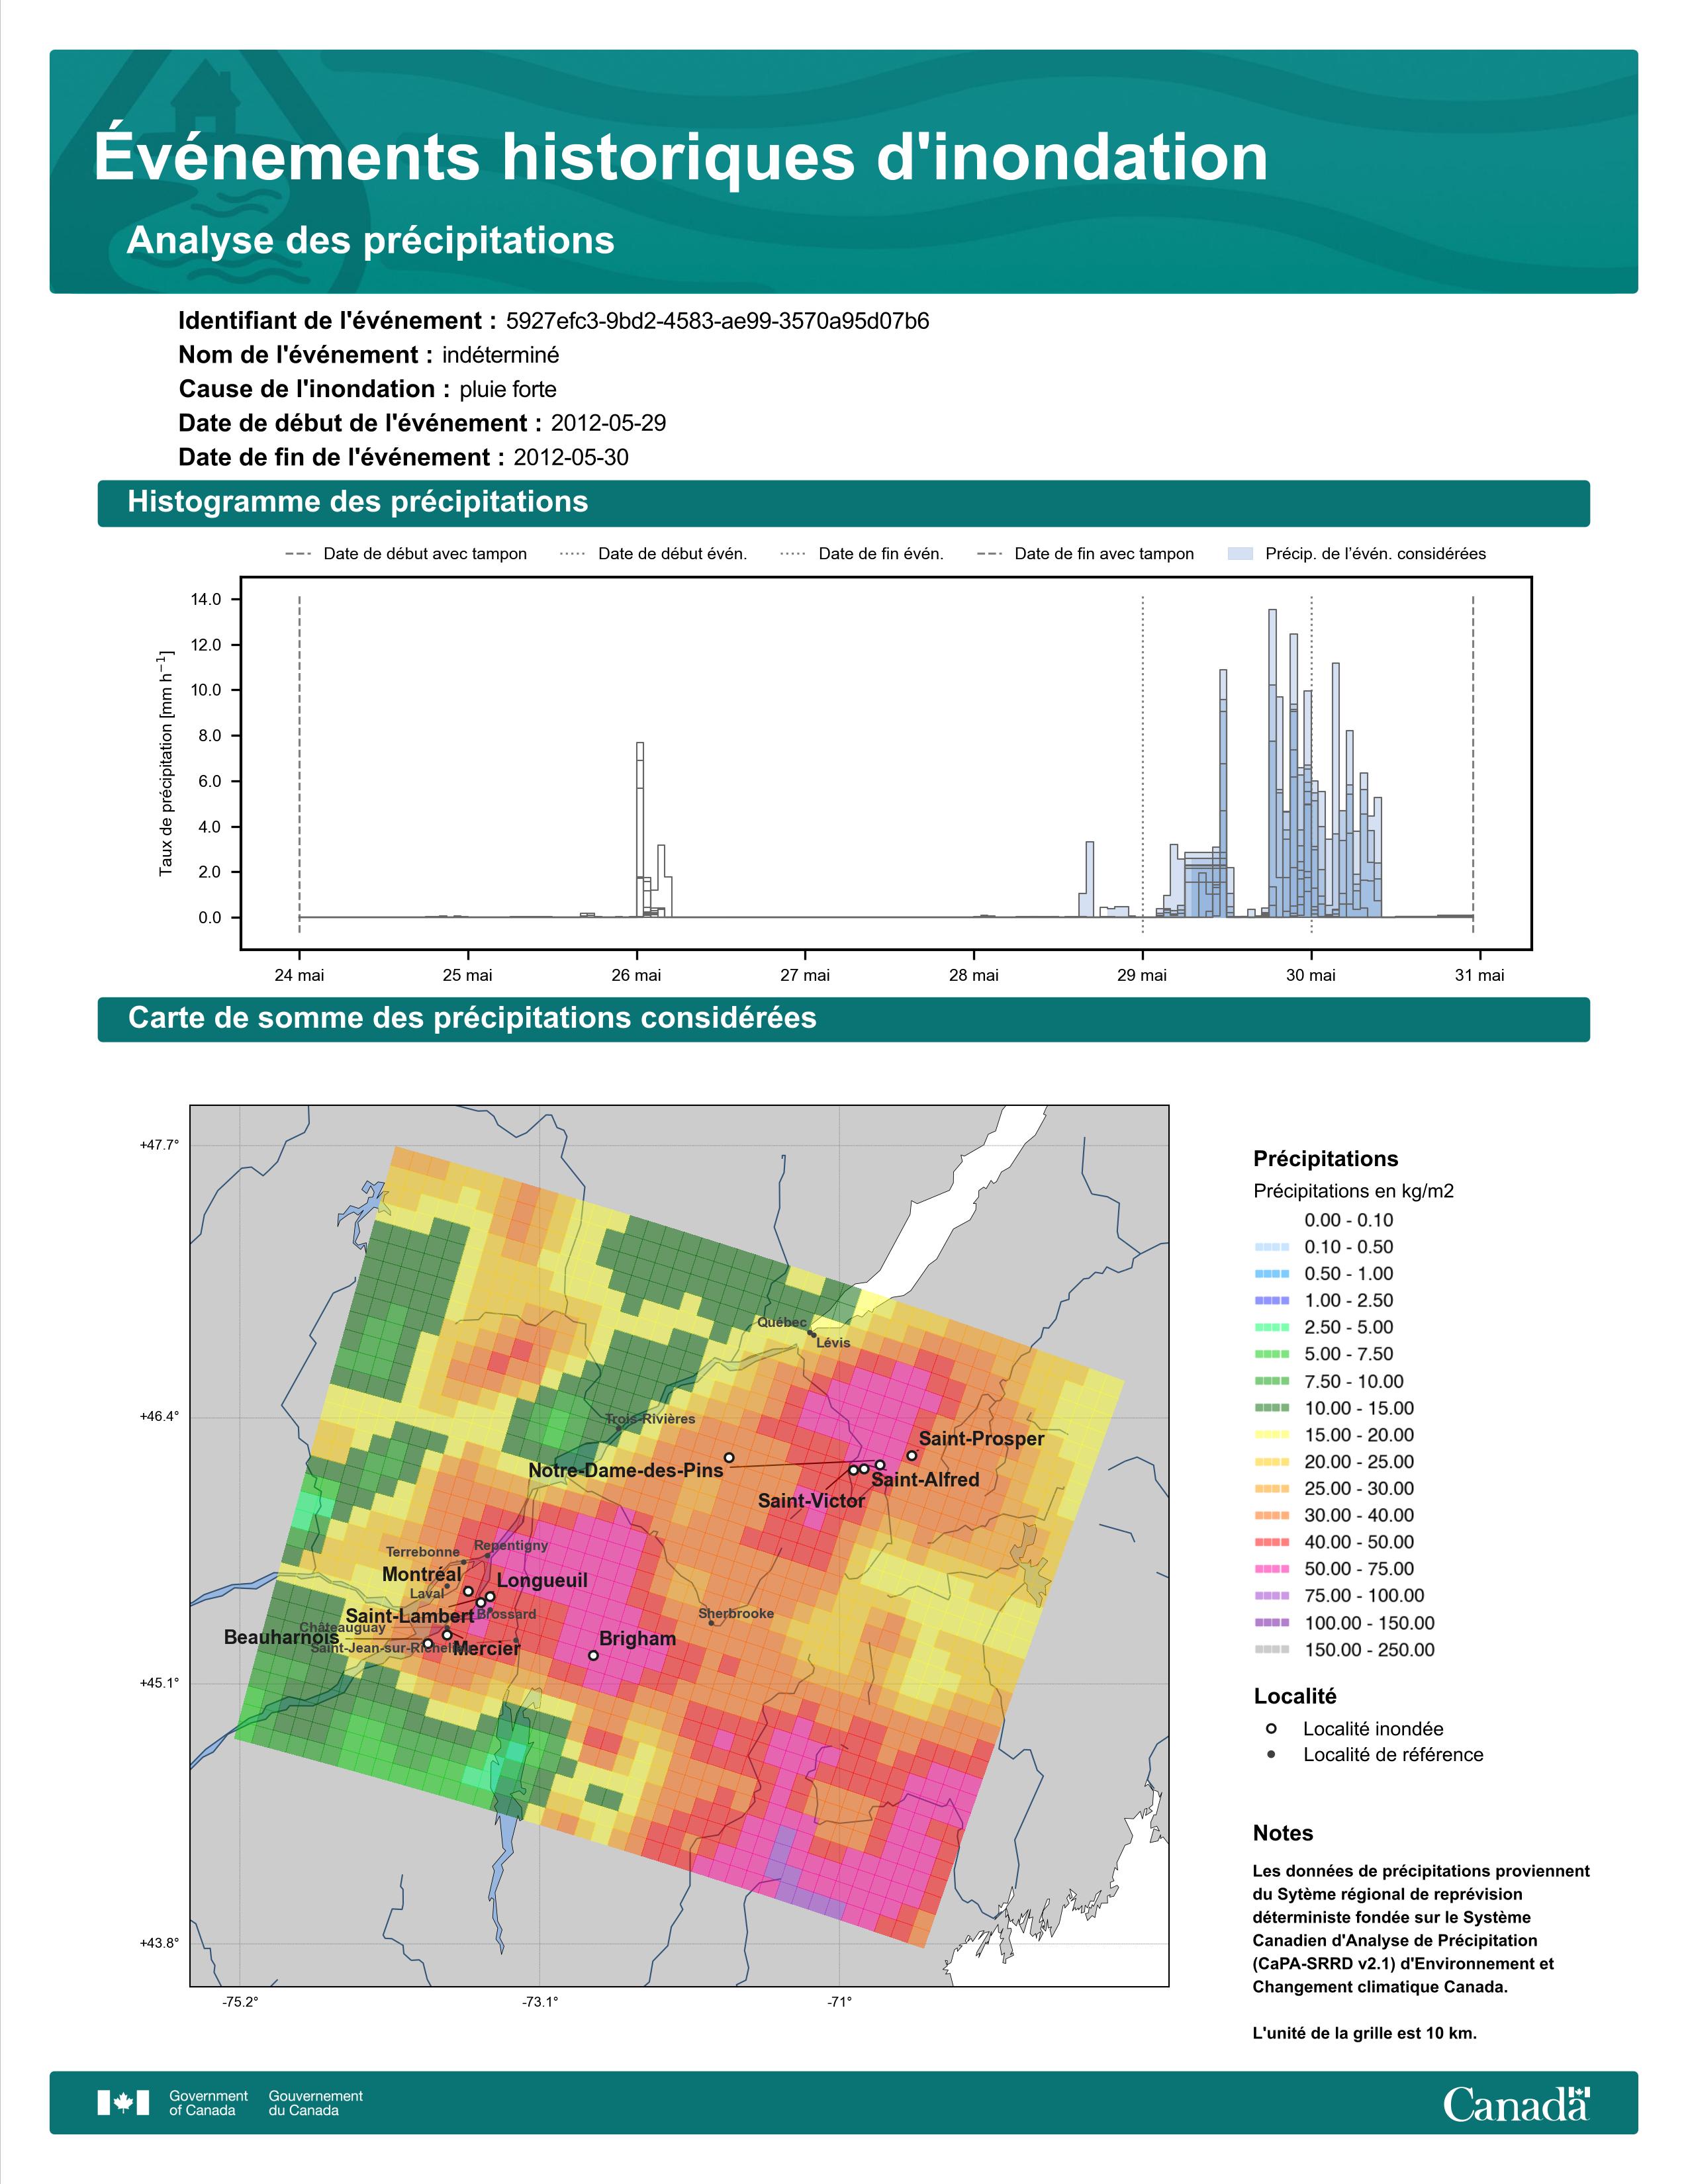Click the dotted event start line at 29 mai

click(1143, 765)
